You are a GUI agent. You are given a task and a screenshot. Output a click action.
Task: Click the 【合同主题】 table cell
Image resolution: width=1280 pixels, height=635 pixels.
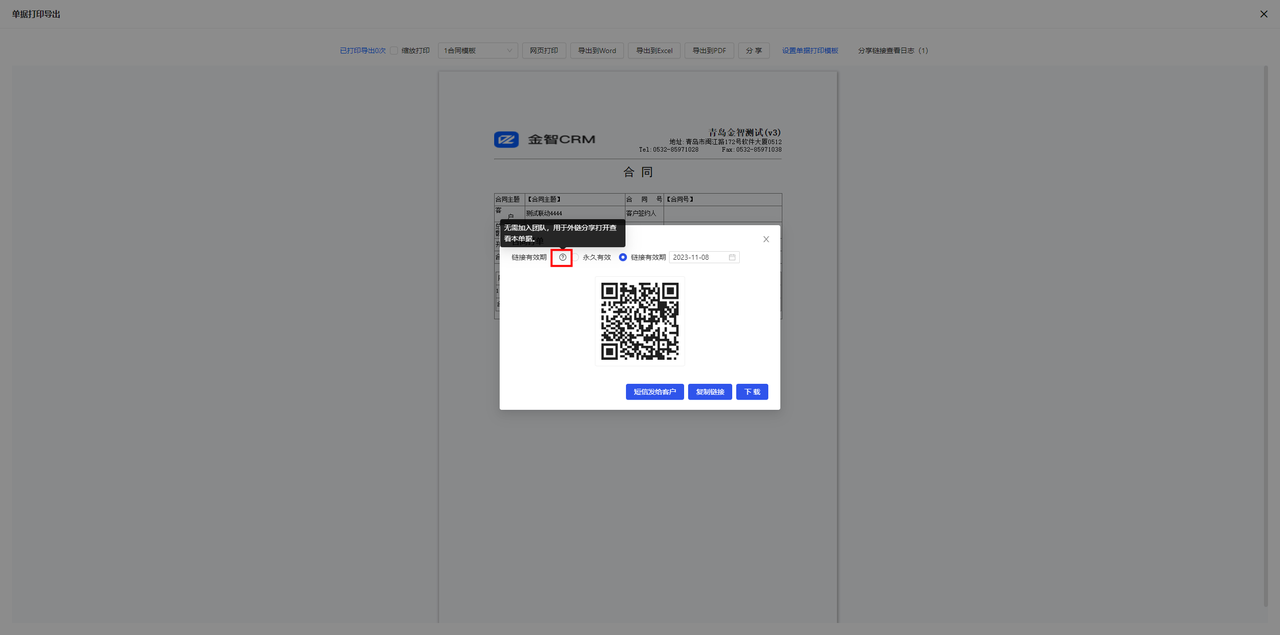(574, 199)
